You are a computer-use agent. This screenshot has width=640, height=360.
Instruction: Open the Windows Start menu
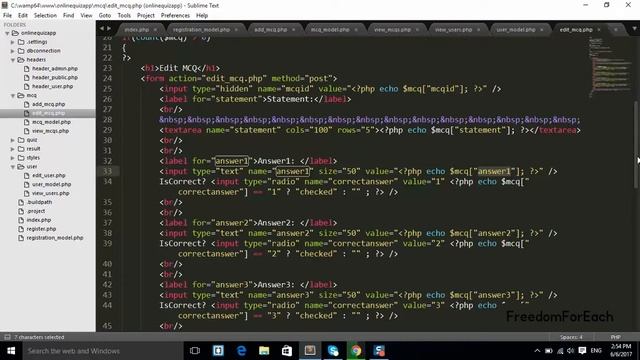(x=11, y=351)
